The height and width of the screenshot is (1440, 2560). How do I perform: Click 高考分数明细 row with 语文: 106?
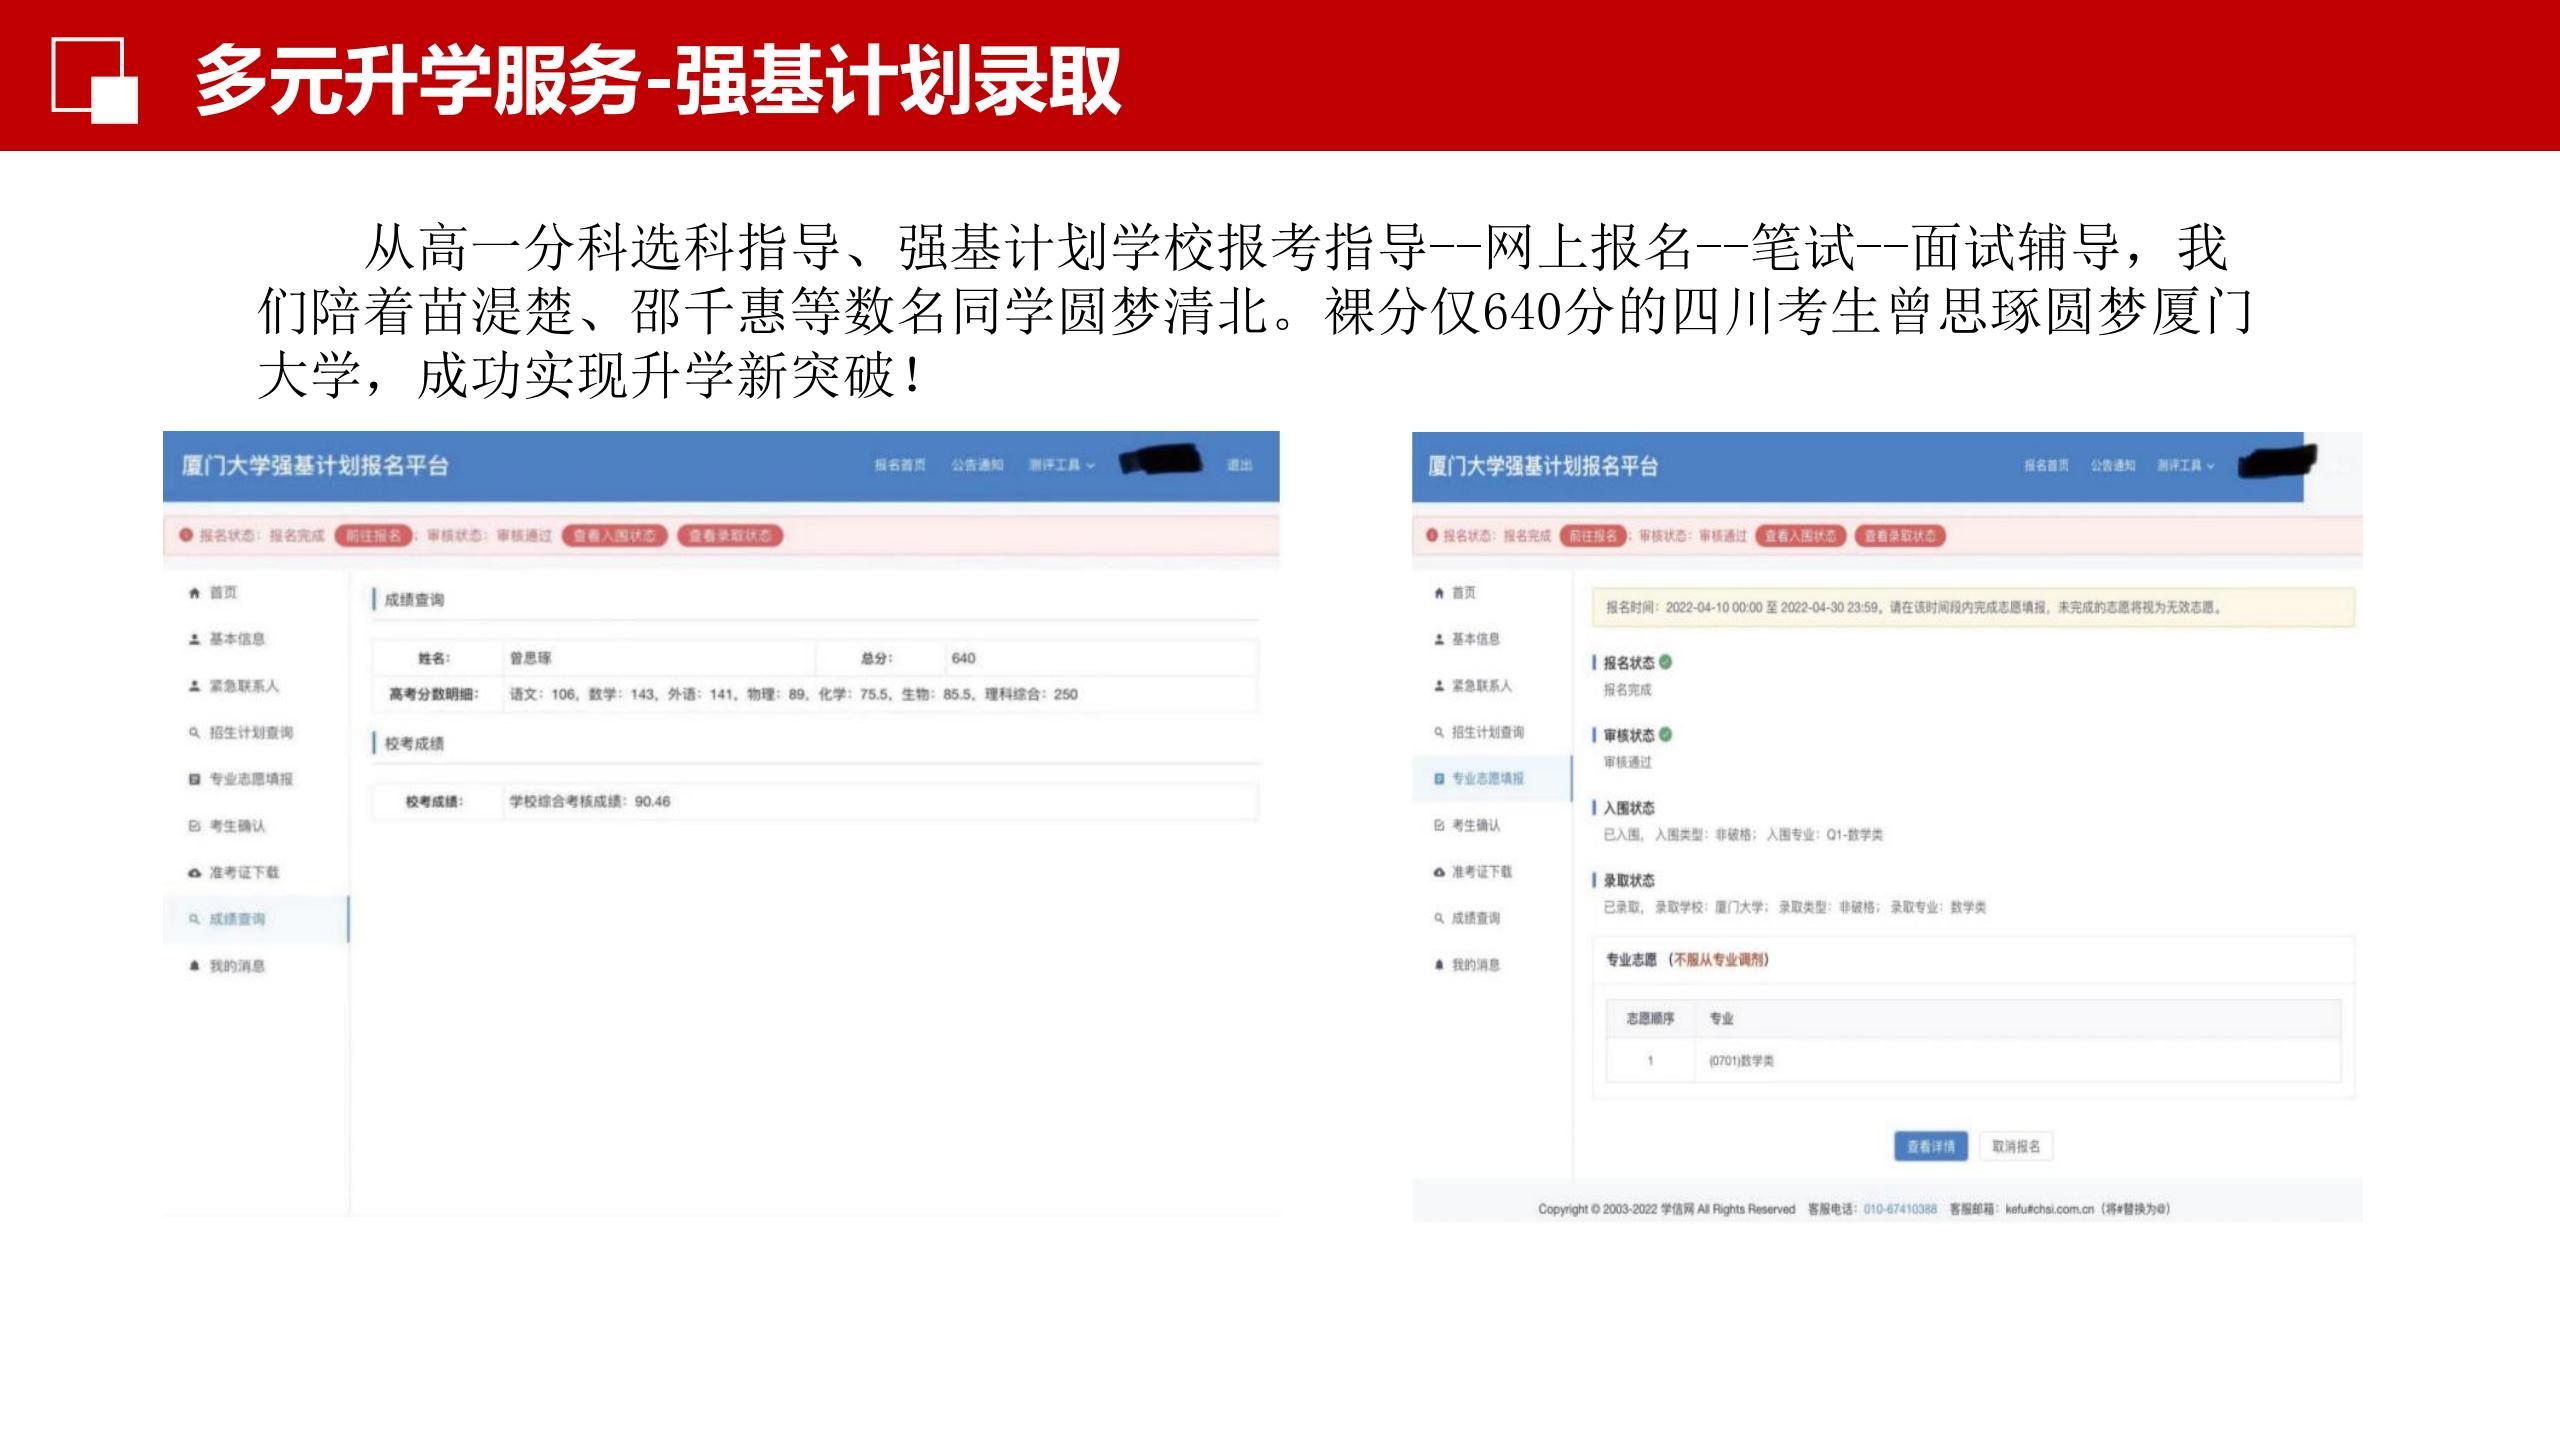(815, 694)
